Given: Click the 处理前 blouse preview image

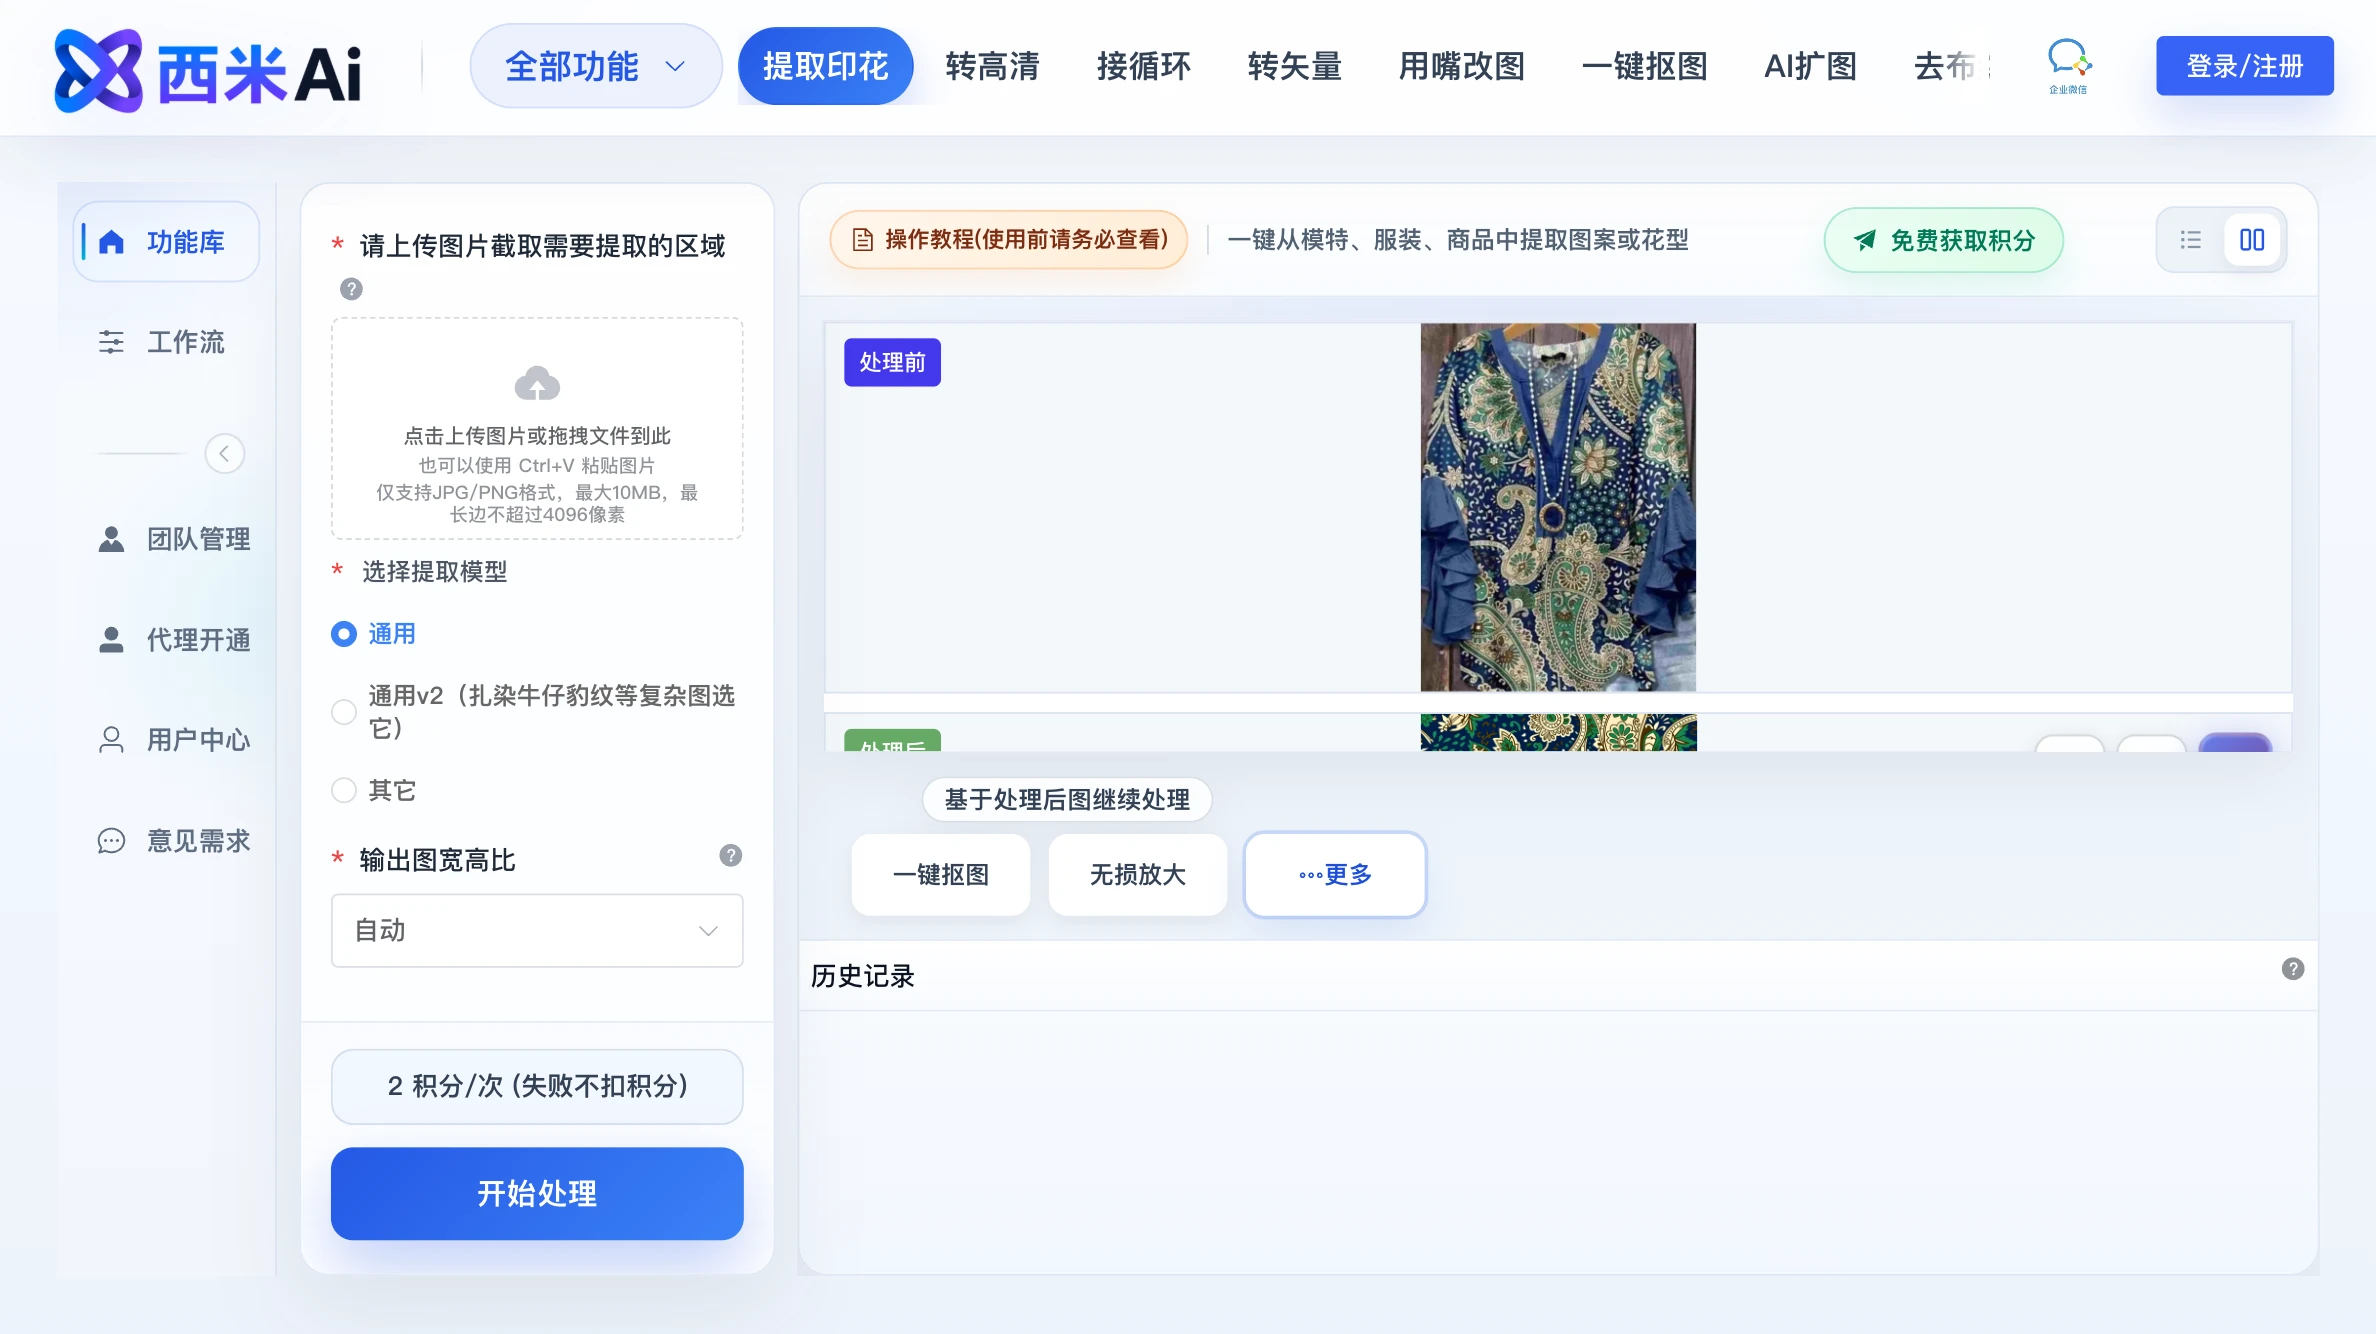Looking at the screenshot, I should (1558, 507).
